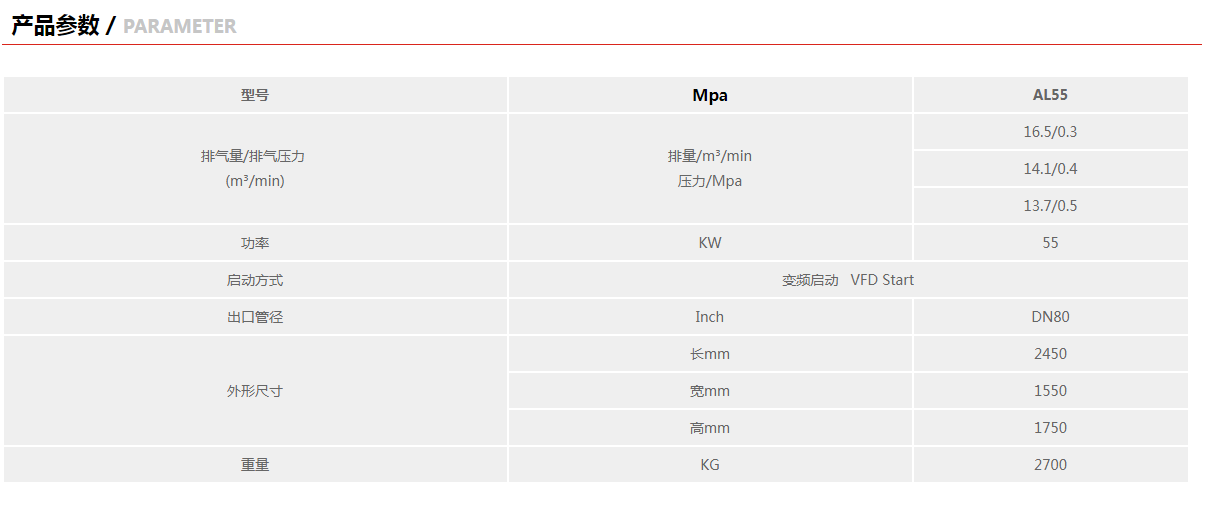Click the bold Mpa header cell
The height and width of the screenshot is (514, 1210).
710,96
